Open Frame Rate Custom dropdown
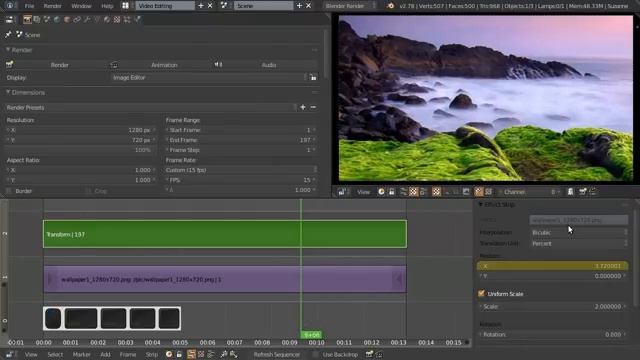This screenshot has width=640, height=360. (241, 170)
